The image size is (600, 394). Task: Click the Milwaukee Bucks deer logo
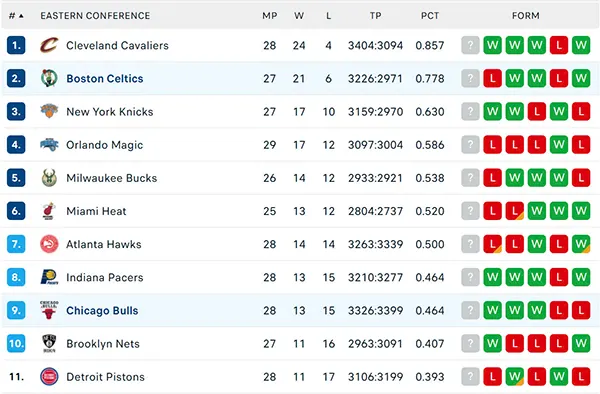click(x=49, y=178)
